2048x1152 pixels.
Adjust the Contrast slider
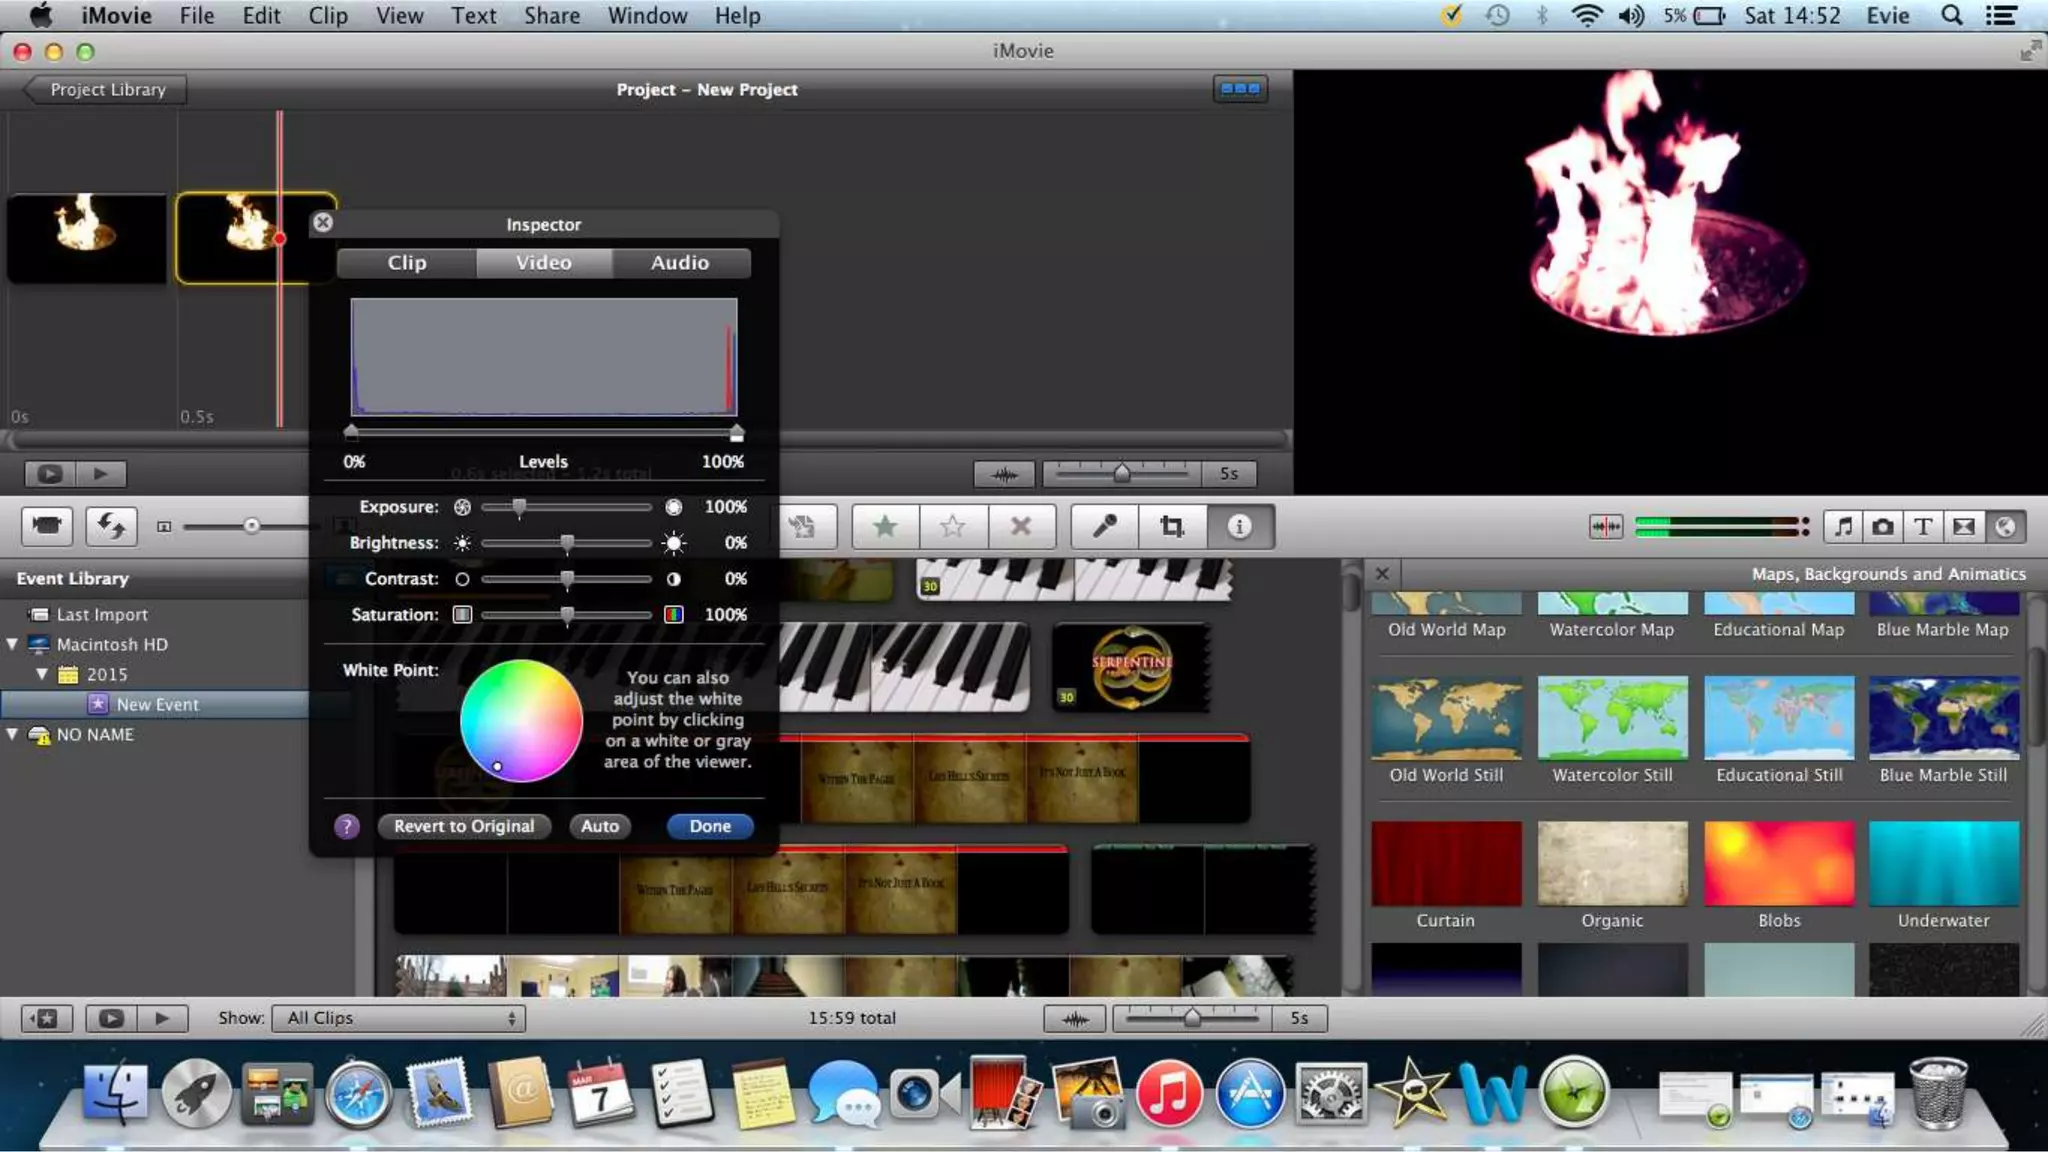[567, 579]
